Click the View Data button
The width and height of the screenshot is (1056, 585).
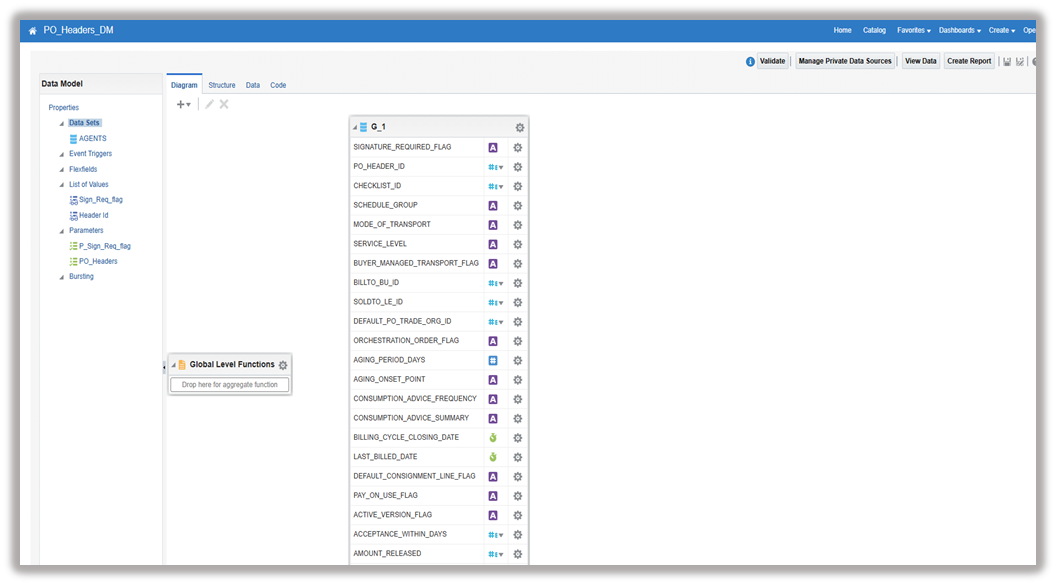(x=920, y=61)
